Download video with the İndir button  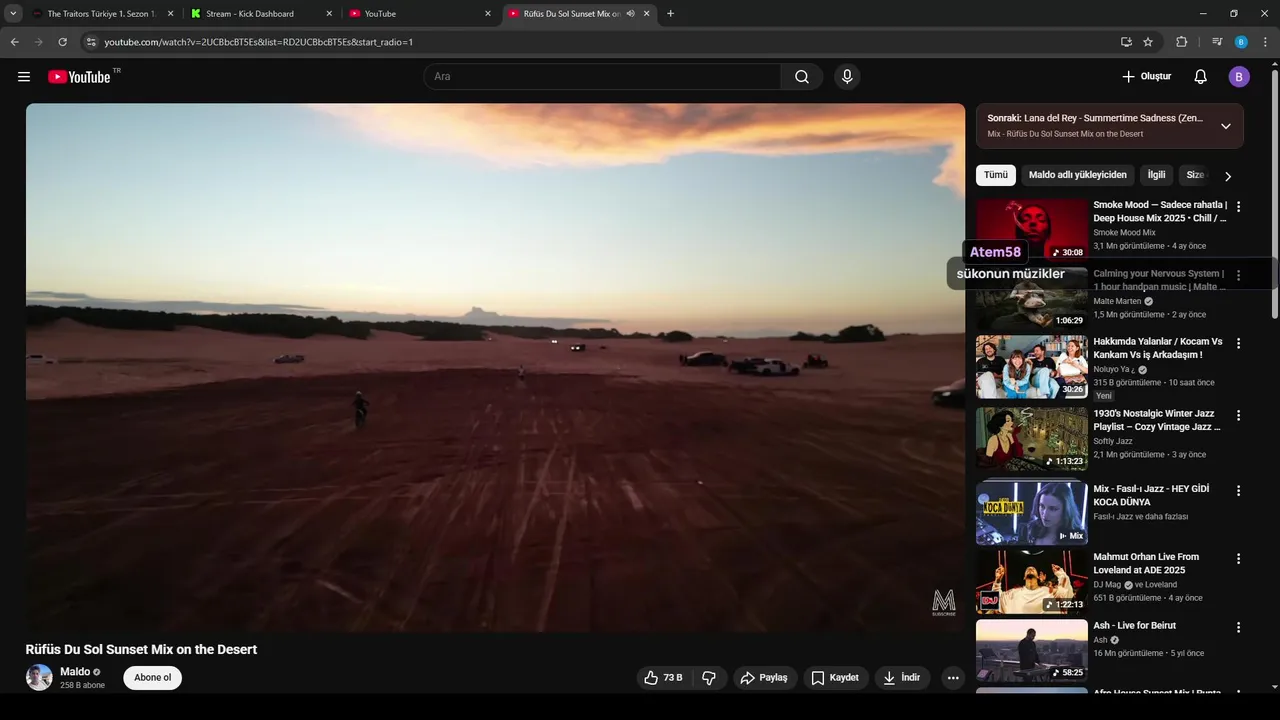[x=903, y=678]
